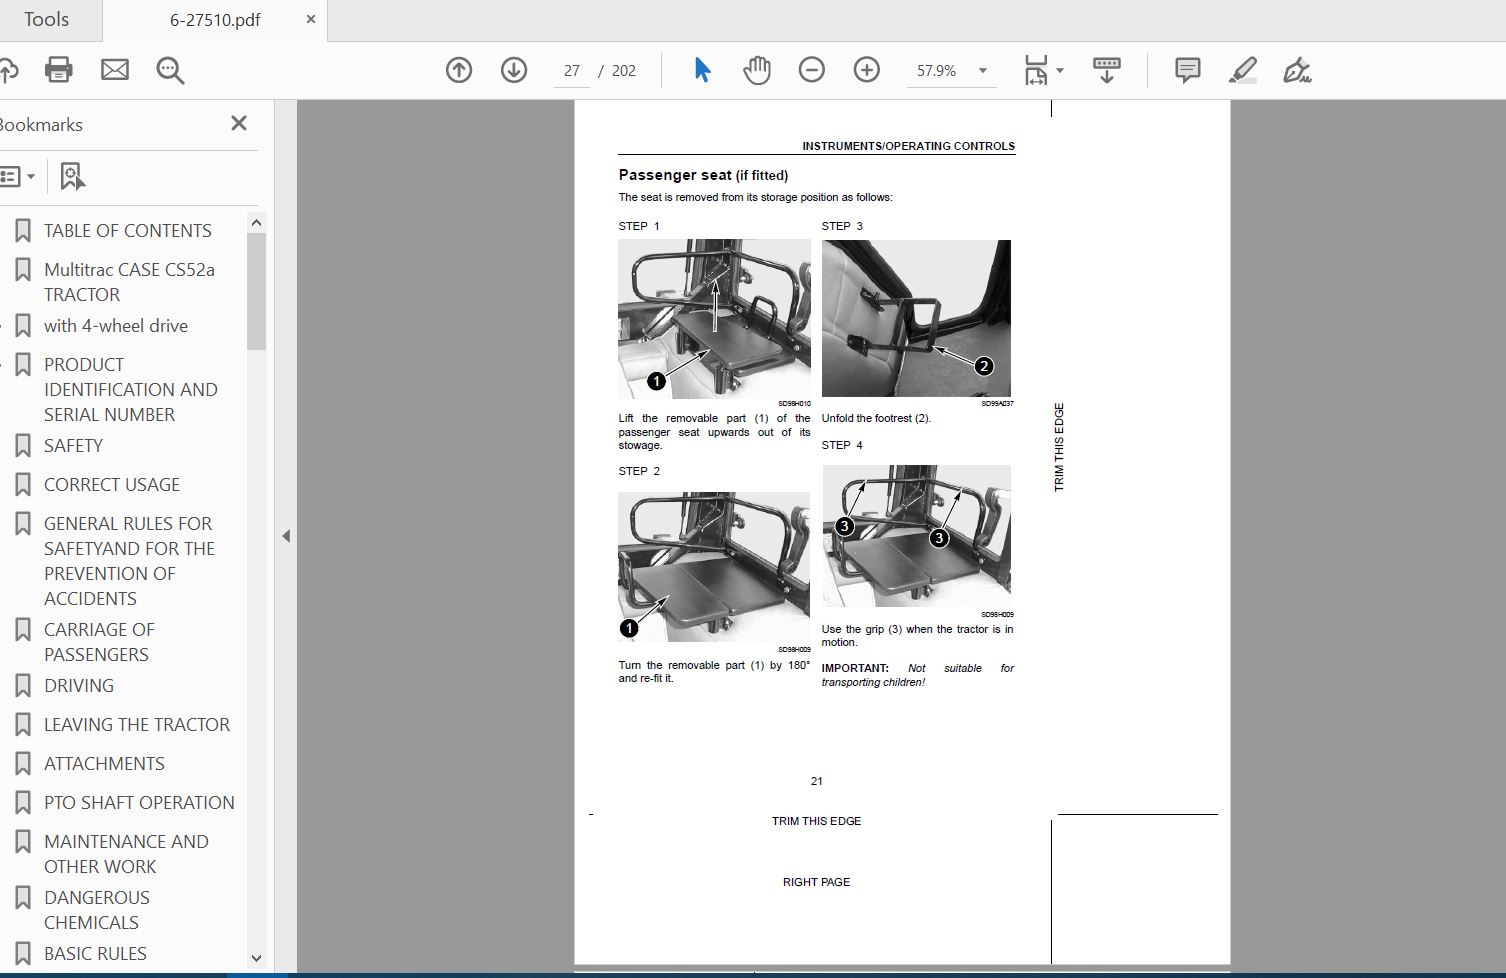The height and width of the screenshot is (978, 1506).
Task: Click the page number input field
Action: pyautogui.click(x=572, y=70)
